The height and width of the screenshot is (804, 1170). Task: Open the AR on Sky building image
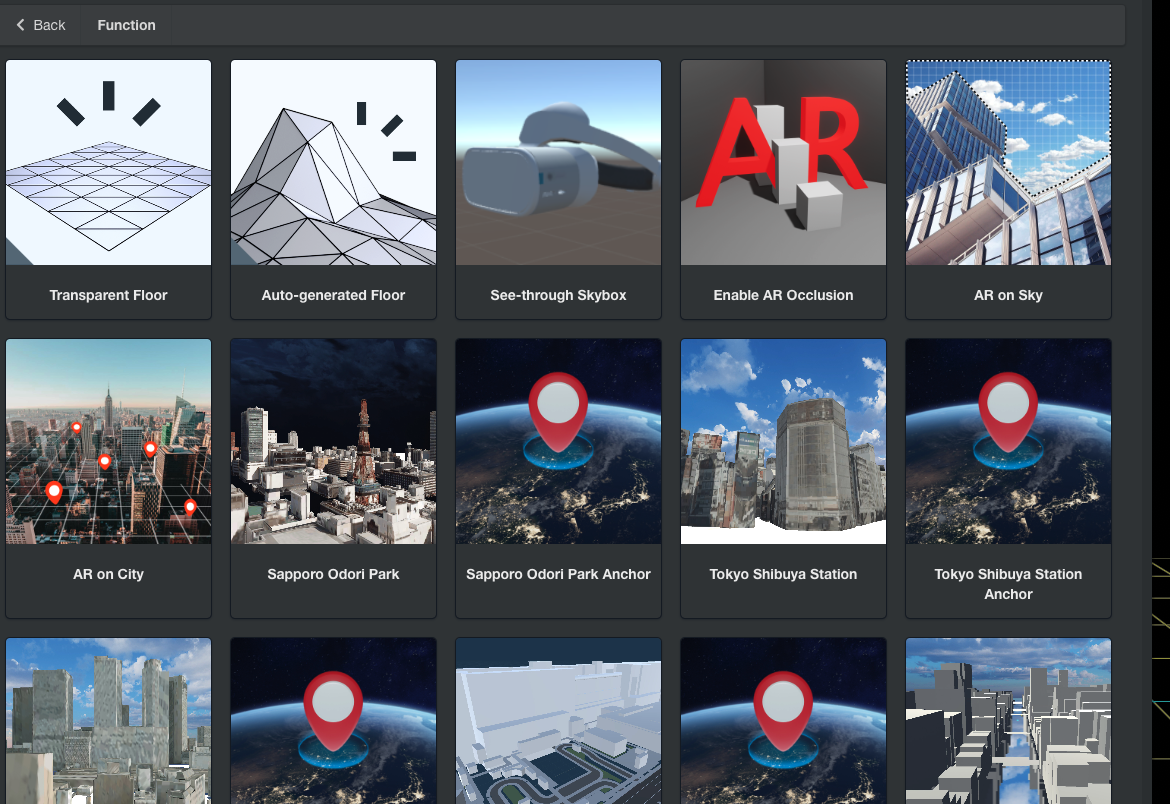pos(1008,163)
